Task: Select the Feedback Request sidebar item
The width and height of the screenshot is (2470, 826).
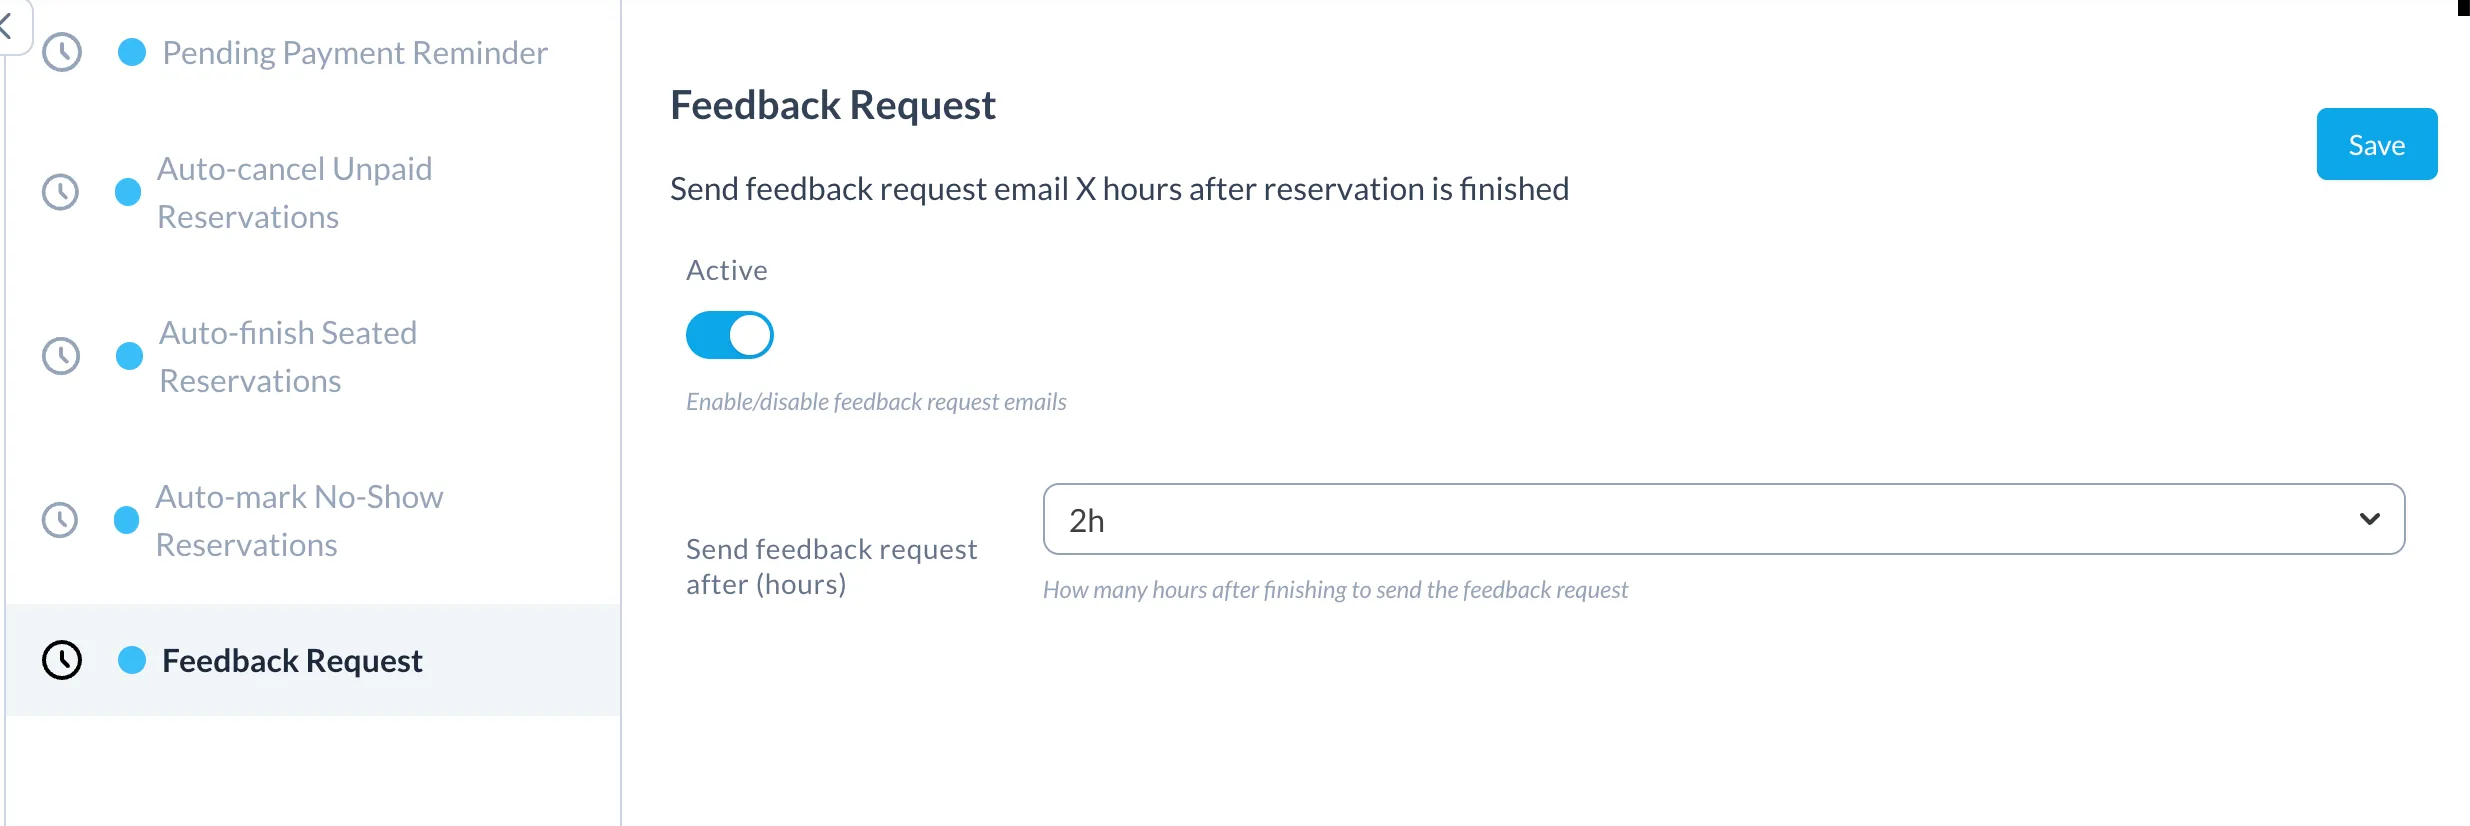Action: (314, 660)
